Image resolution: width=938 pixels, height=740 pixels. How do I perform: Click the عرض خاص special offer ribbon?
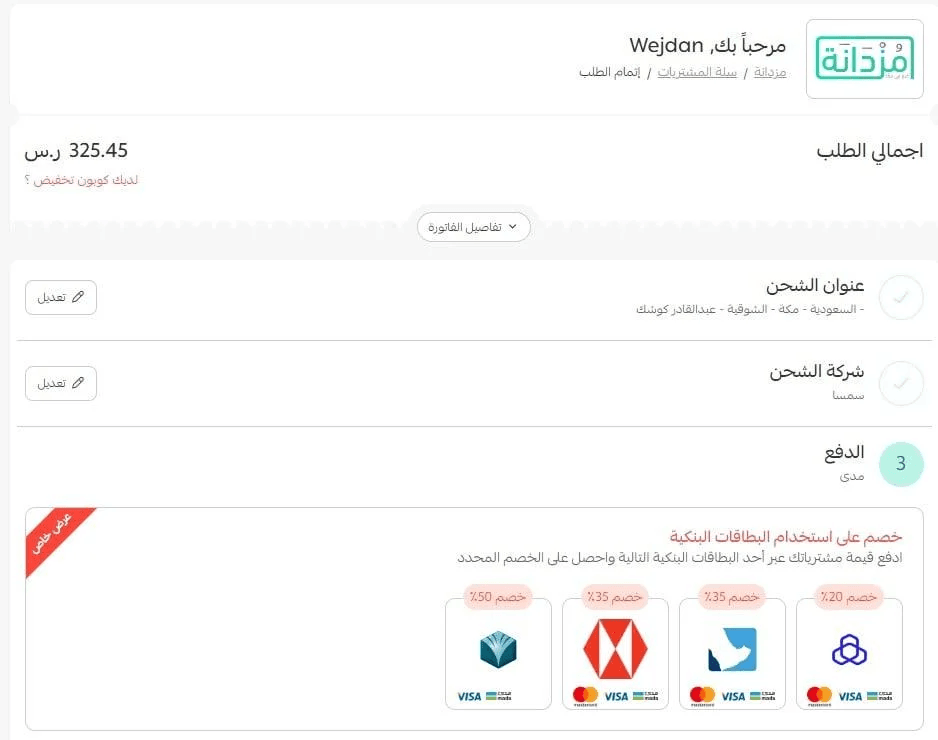(x=54, y=535)
